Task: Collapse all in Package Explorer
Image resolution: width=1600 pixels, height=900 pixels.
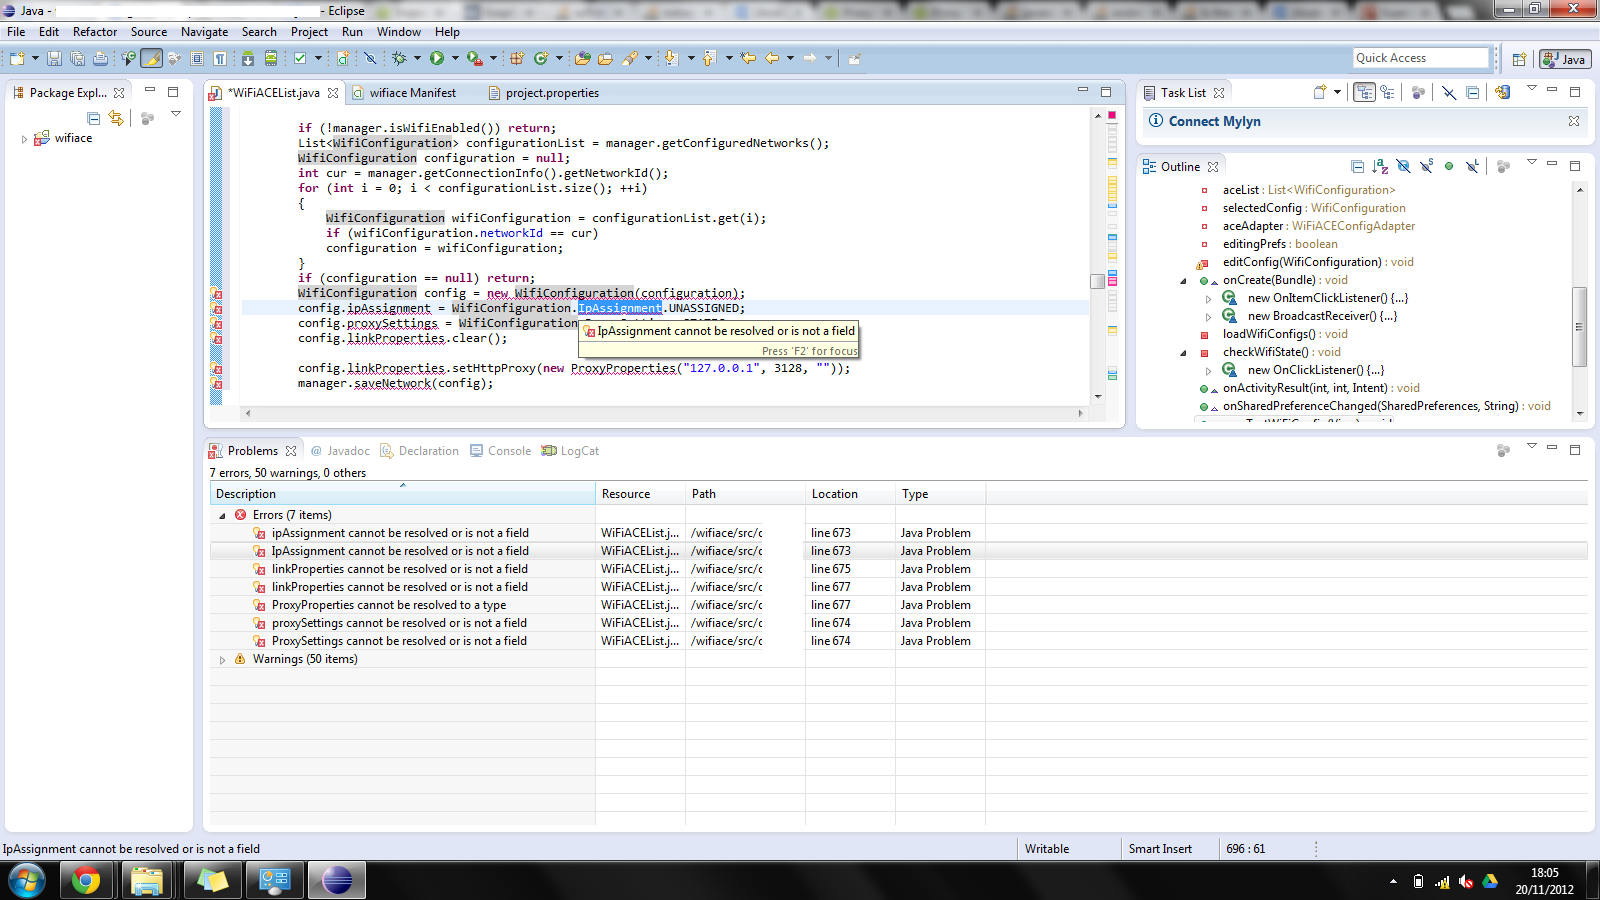Action: tap(94, 118)
